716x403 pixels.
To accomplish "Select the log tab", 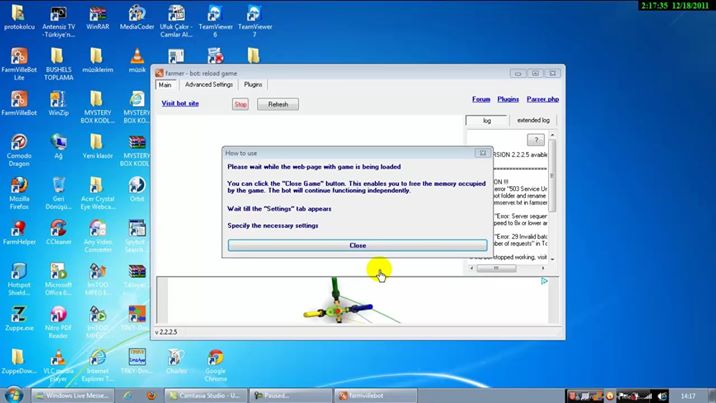I will coord(487,120).
